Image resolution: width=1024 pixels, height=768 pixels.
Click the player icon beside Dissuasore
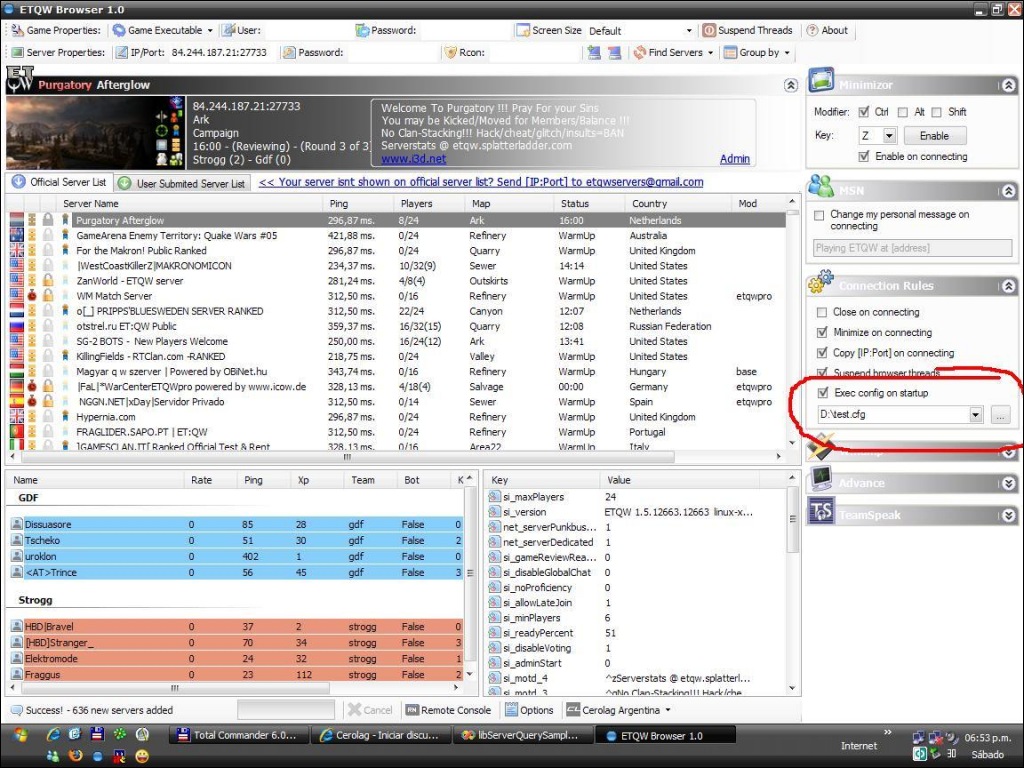[x=17, y=524]
